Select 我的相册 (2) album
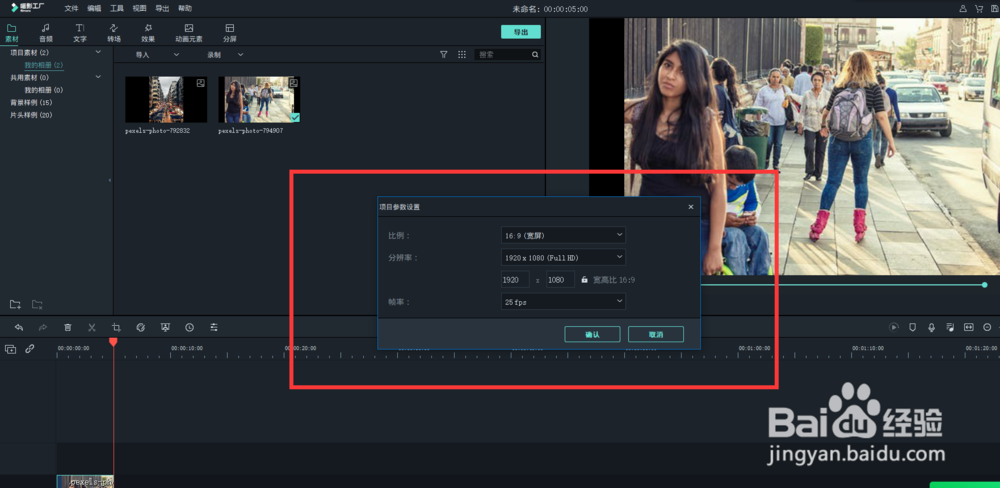Viewport: 1000px width, 488px height. (43, 65)
